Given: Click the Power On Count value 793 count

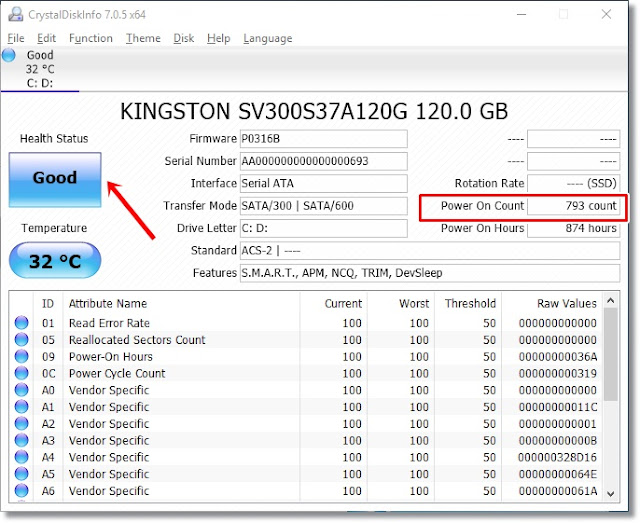Looking at the screenshot, I should coord(573,206).
